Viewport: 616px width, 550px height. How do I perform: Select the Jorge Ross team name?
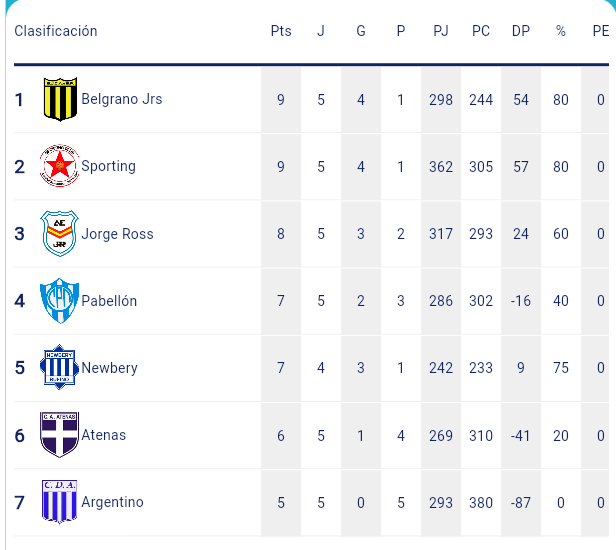click(x=117, y=234)
